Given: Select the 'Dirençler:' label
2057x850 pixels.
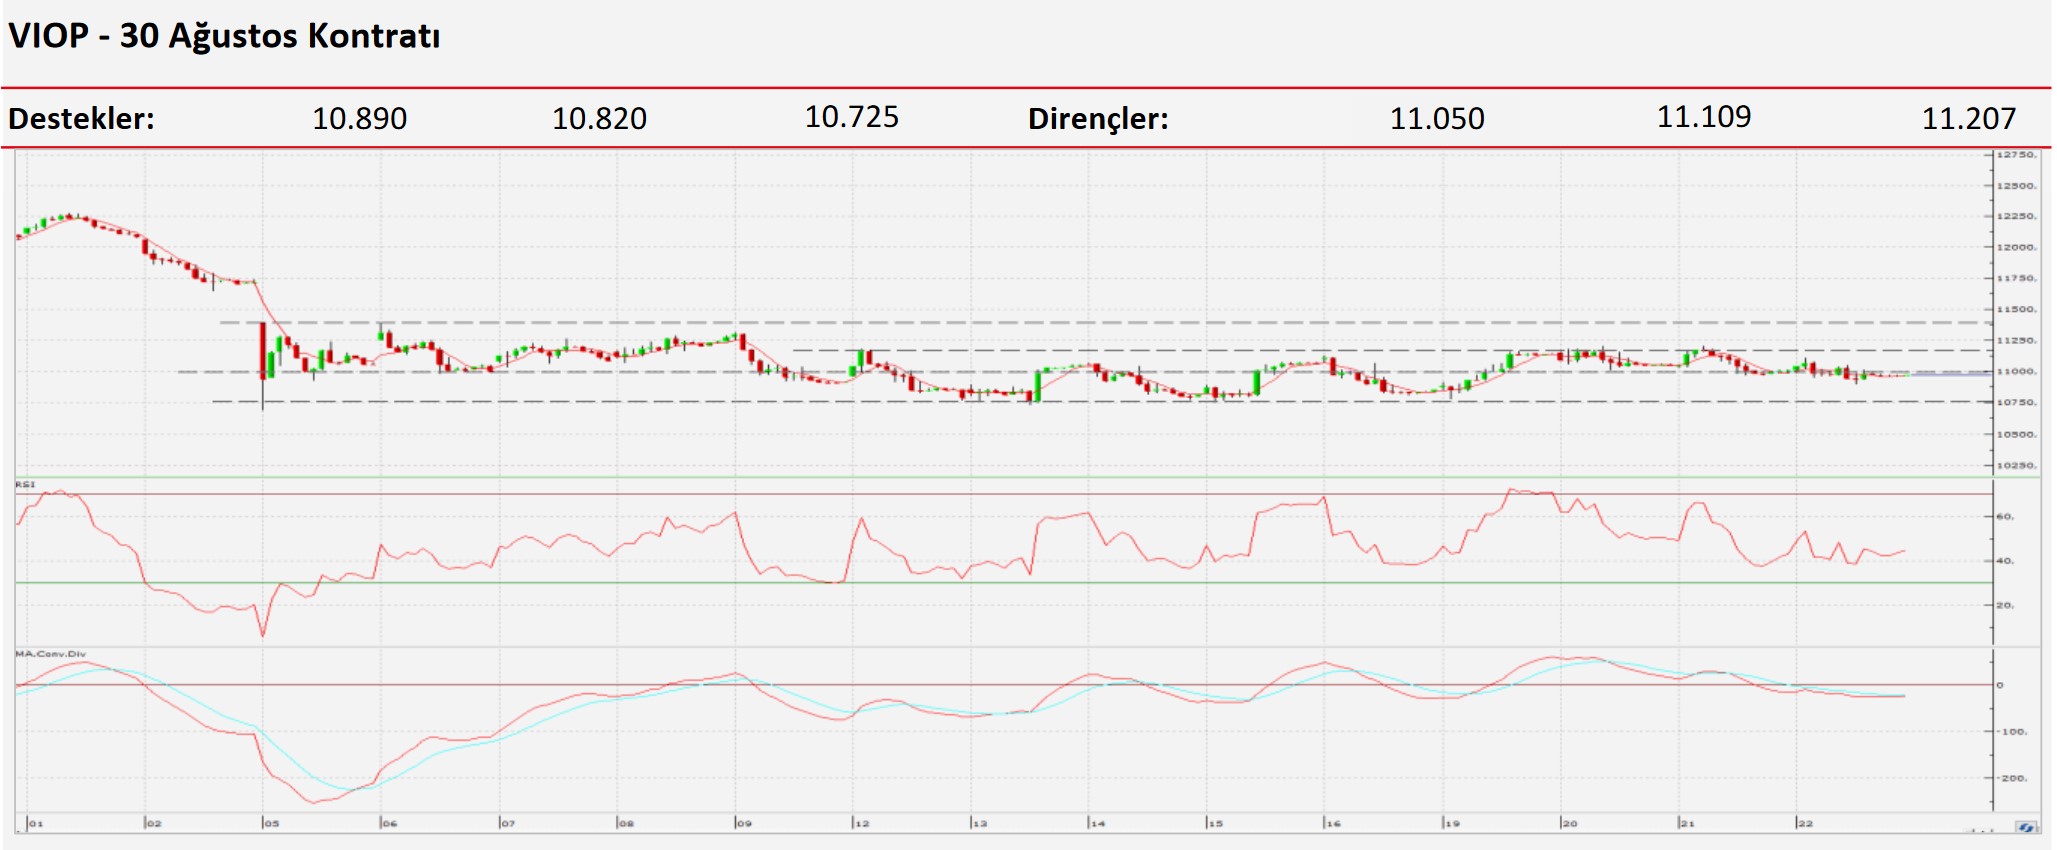Looking at the screenshot, I should tap(1098, 119).
